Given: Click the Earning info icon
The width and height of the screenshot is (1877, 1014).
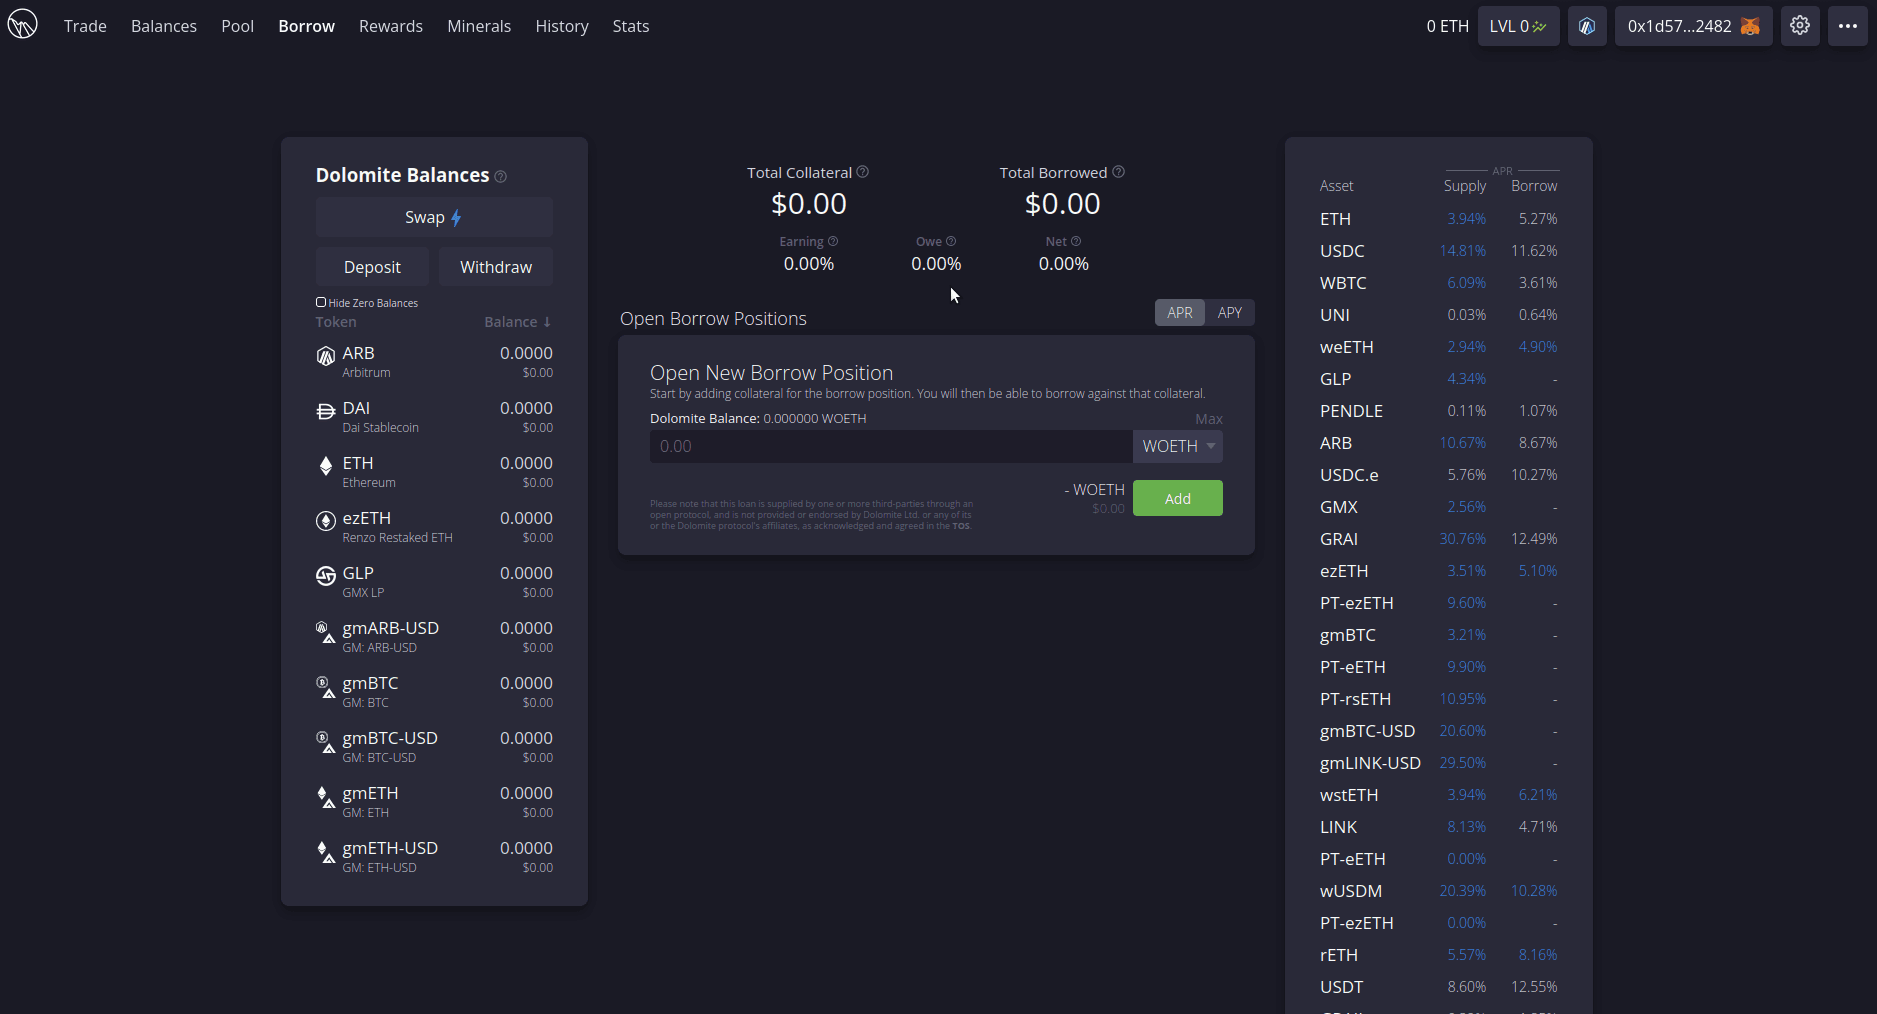Looking at the screenshot, I should click(x=833, y=241).
